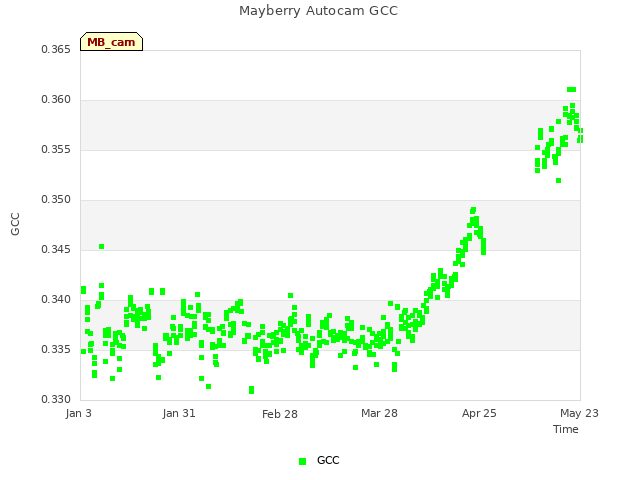Click the Jan 31 date label
640x480 pixels.
179,413
